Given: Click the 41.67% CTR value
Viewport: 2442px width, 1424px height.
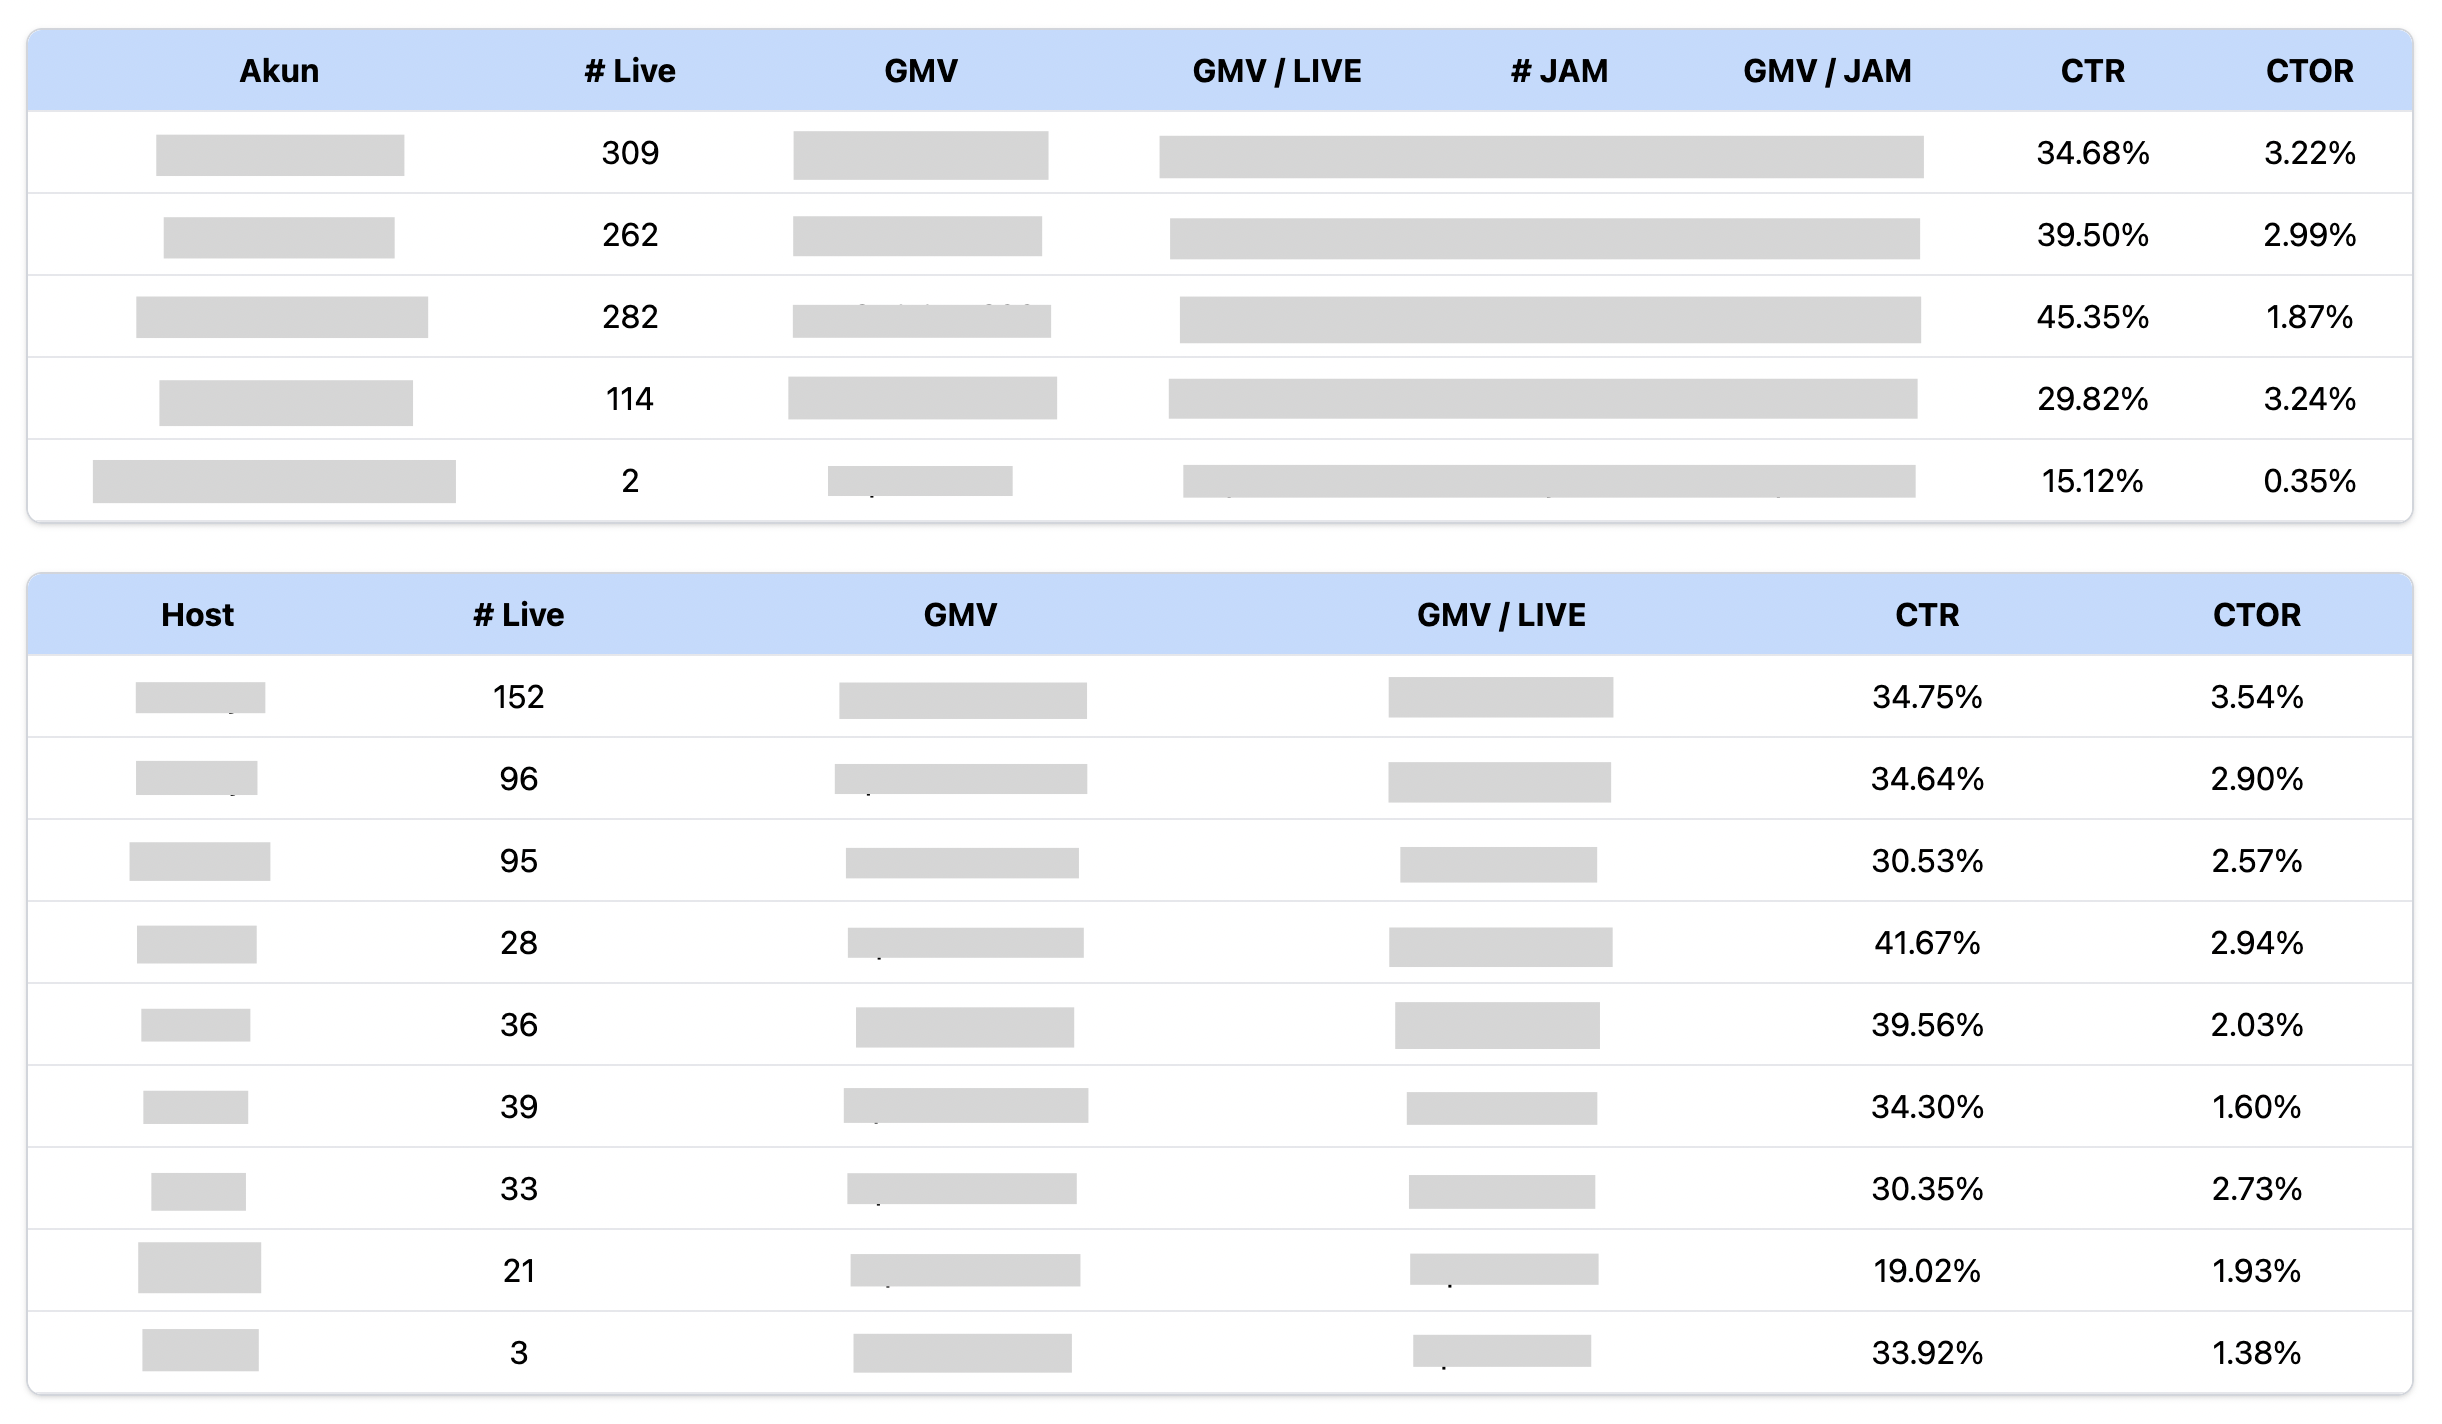Looking at the screenshot, I should point(1927,943).
